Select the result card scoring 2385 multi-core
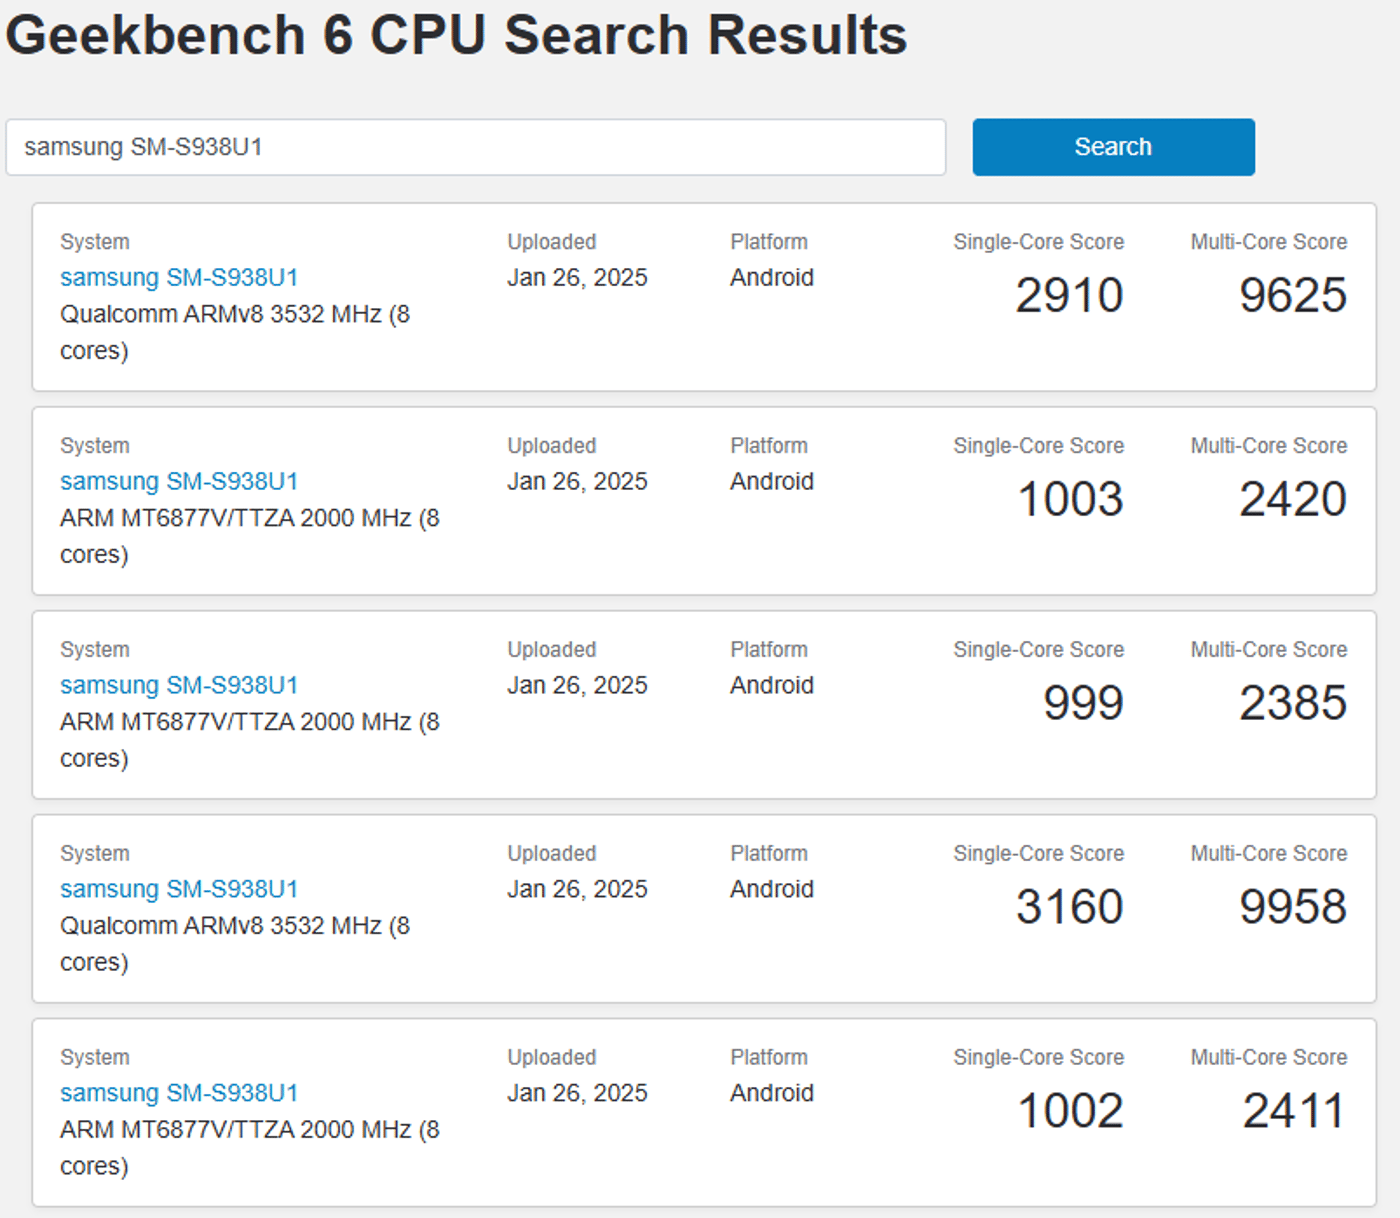Screen dimensions: 1400x1218 click(x=700, y=704)
